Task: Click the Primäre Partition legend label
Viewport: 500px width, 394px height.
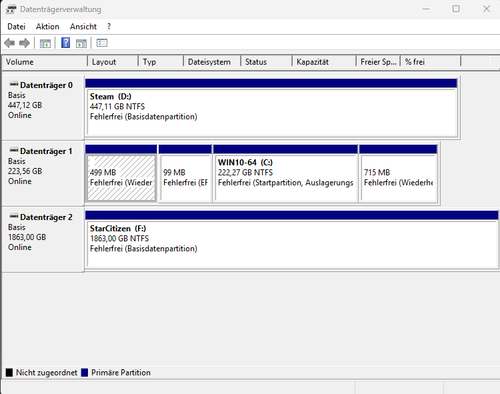Action: point(121,373)
